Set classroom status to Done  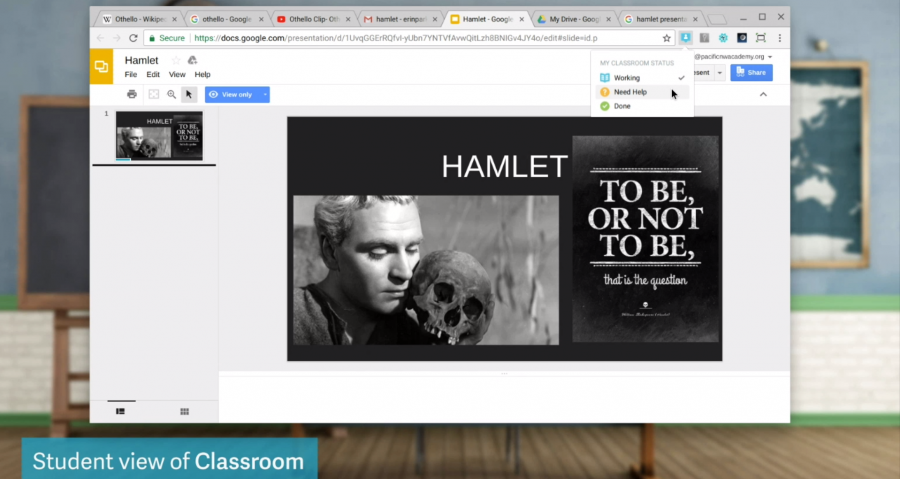coord(642,106)
